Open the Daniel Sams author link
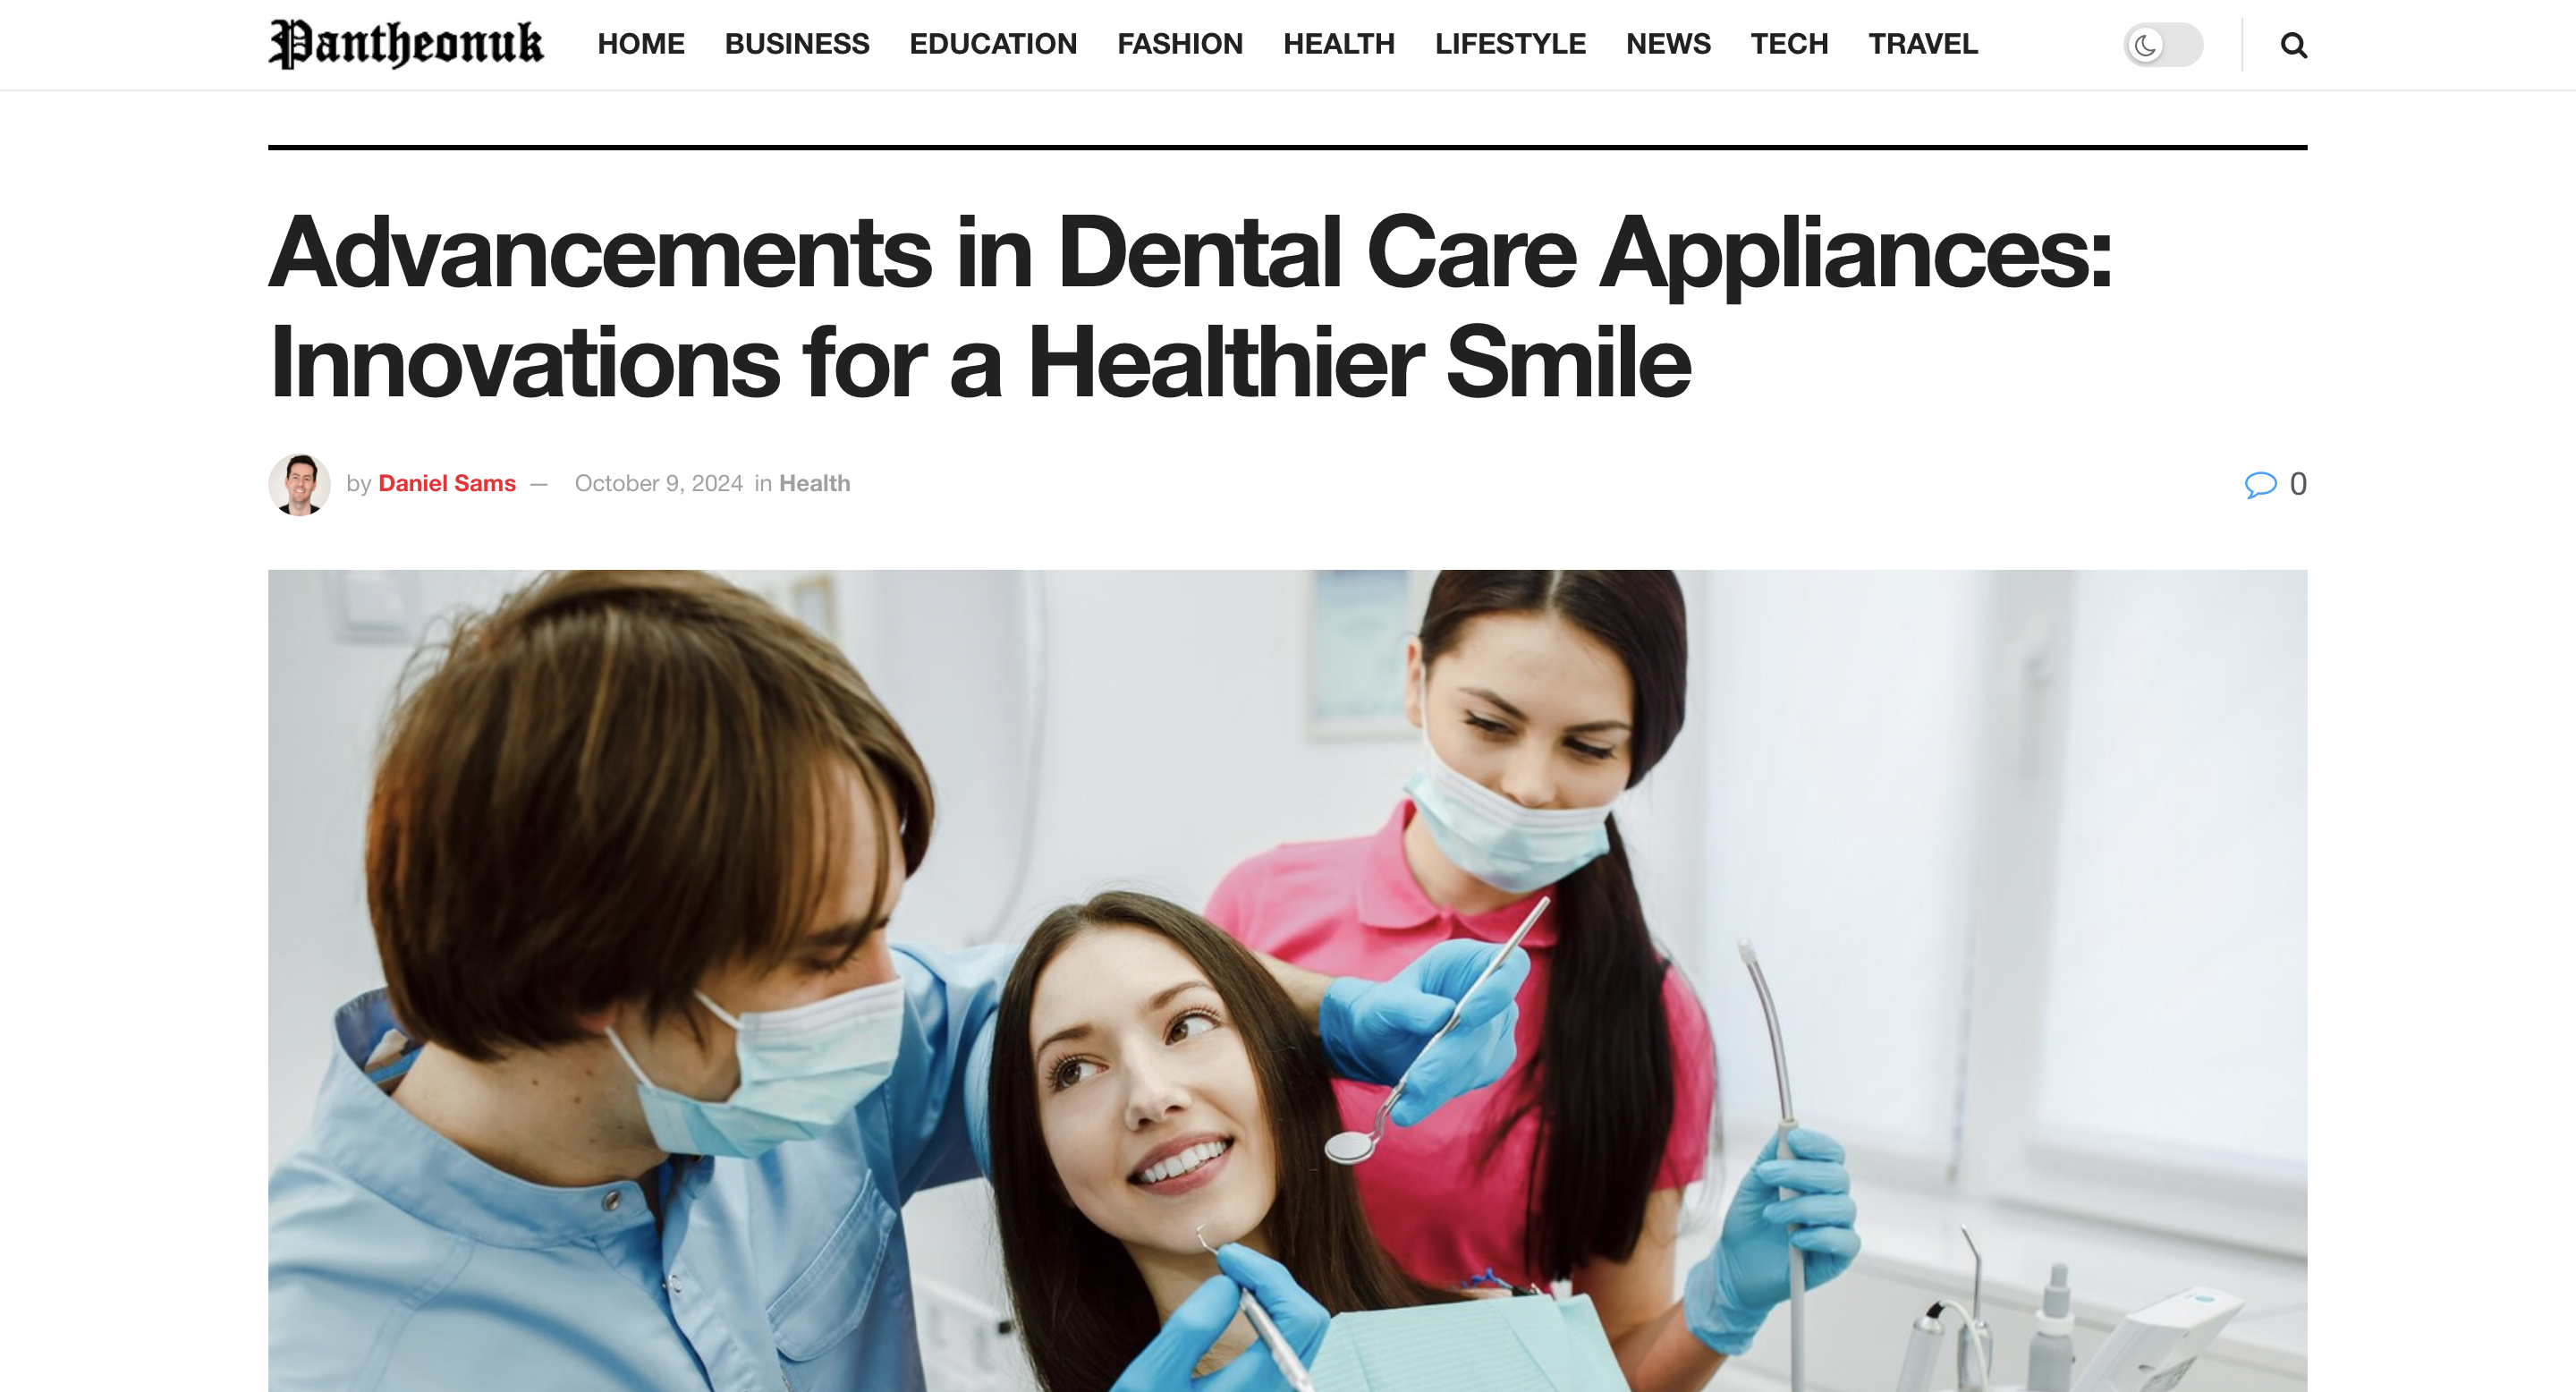The image size is (2576, 1392). pos(447,484)
